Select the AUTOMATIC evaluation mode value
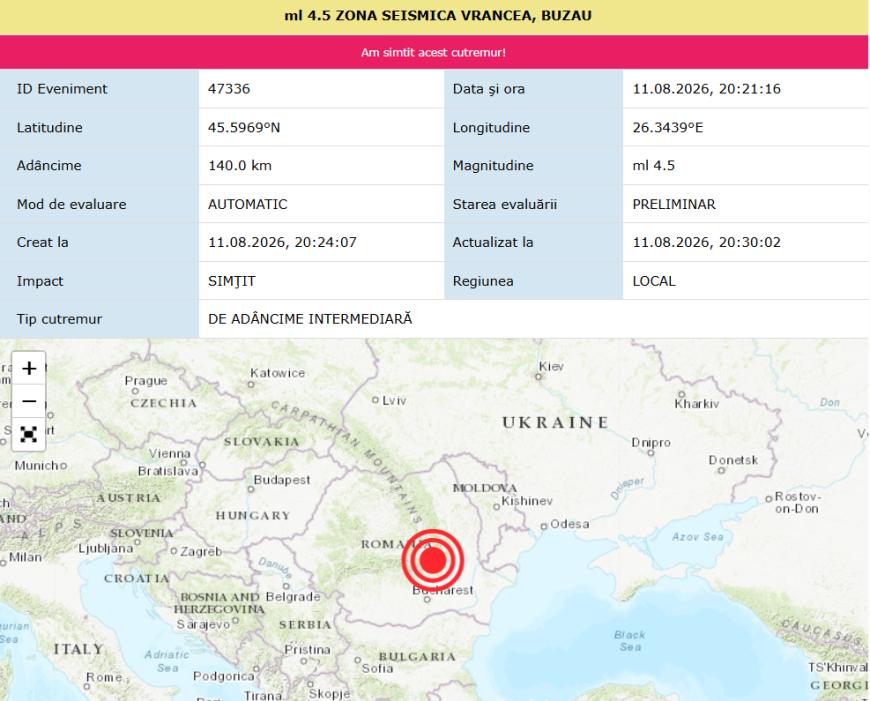870x701 pixels. [247, 204]
